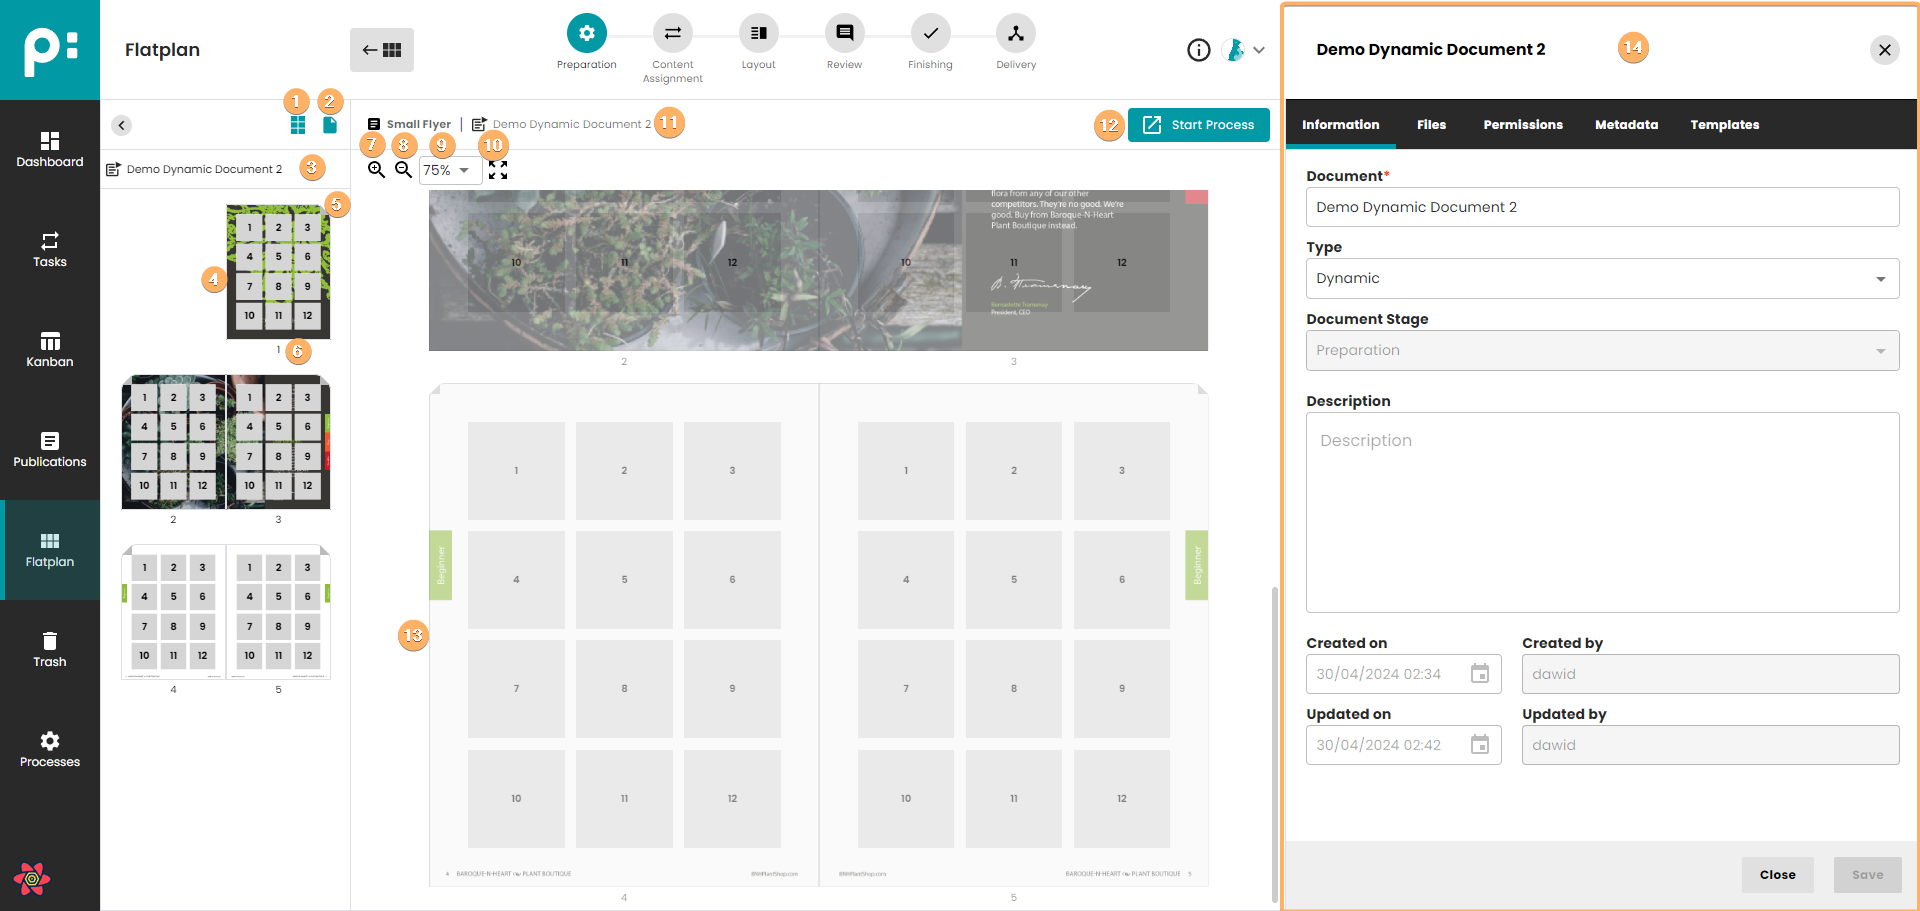Click the zoom out magnifier icon
Viewport: 1920px width, 911px height.
[x=403, y=170]
